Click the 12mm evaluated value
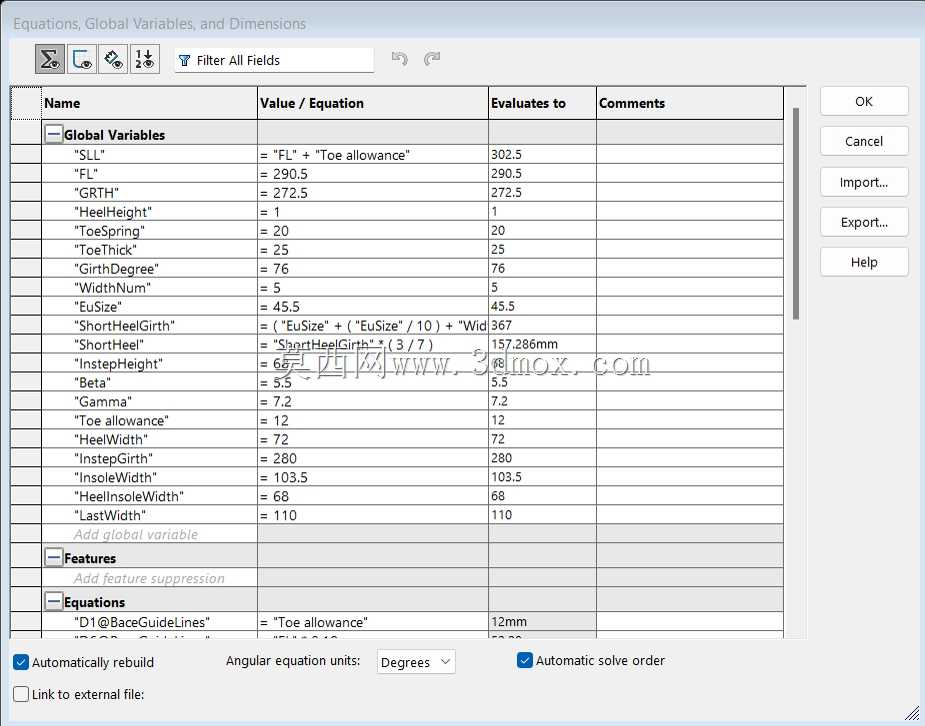 pyautogui.click(x=509, y=622)
